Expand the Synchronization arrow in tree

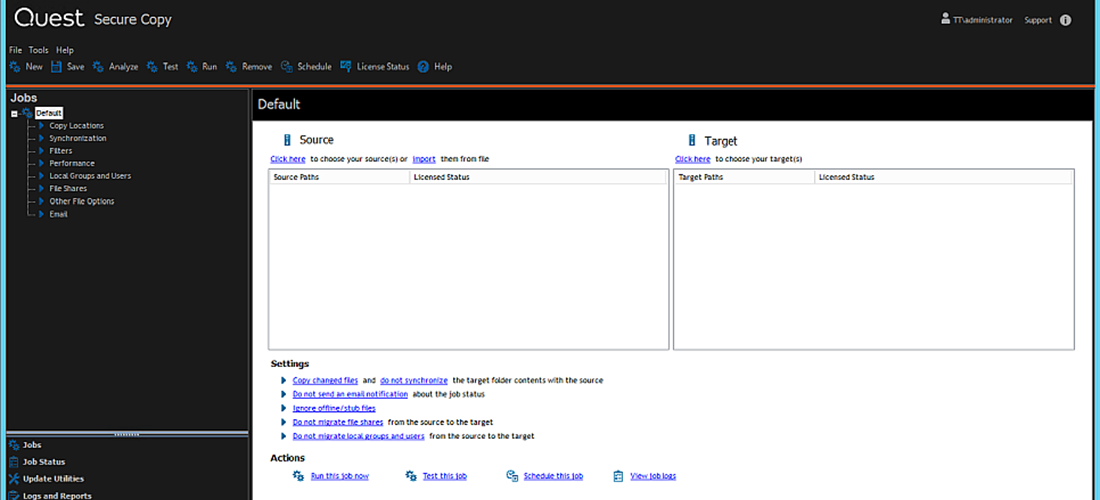41,138
